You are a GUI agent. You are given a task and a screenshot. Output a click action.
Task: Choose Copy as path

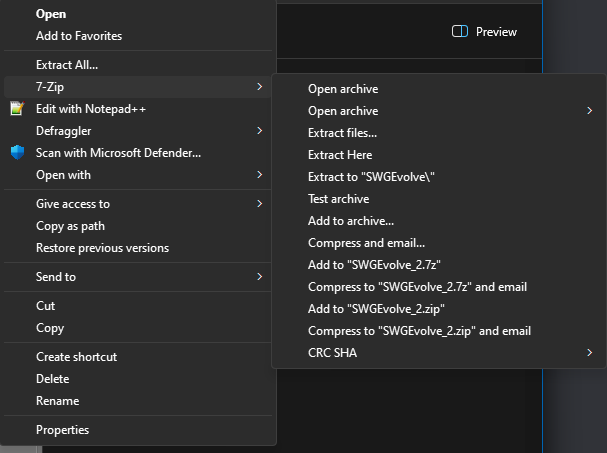click(x=138, y=226)
